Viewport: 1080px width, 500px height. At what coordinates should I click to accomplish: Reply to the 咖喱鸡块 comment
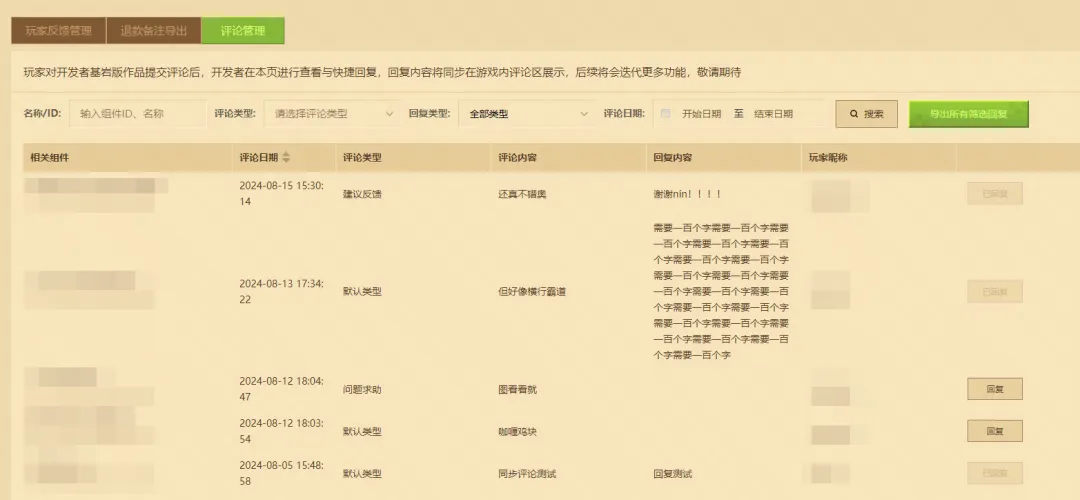click(994, 431)
